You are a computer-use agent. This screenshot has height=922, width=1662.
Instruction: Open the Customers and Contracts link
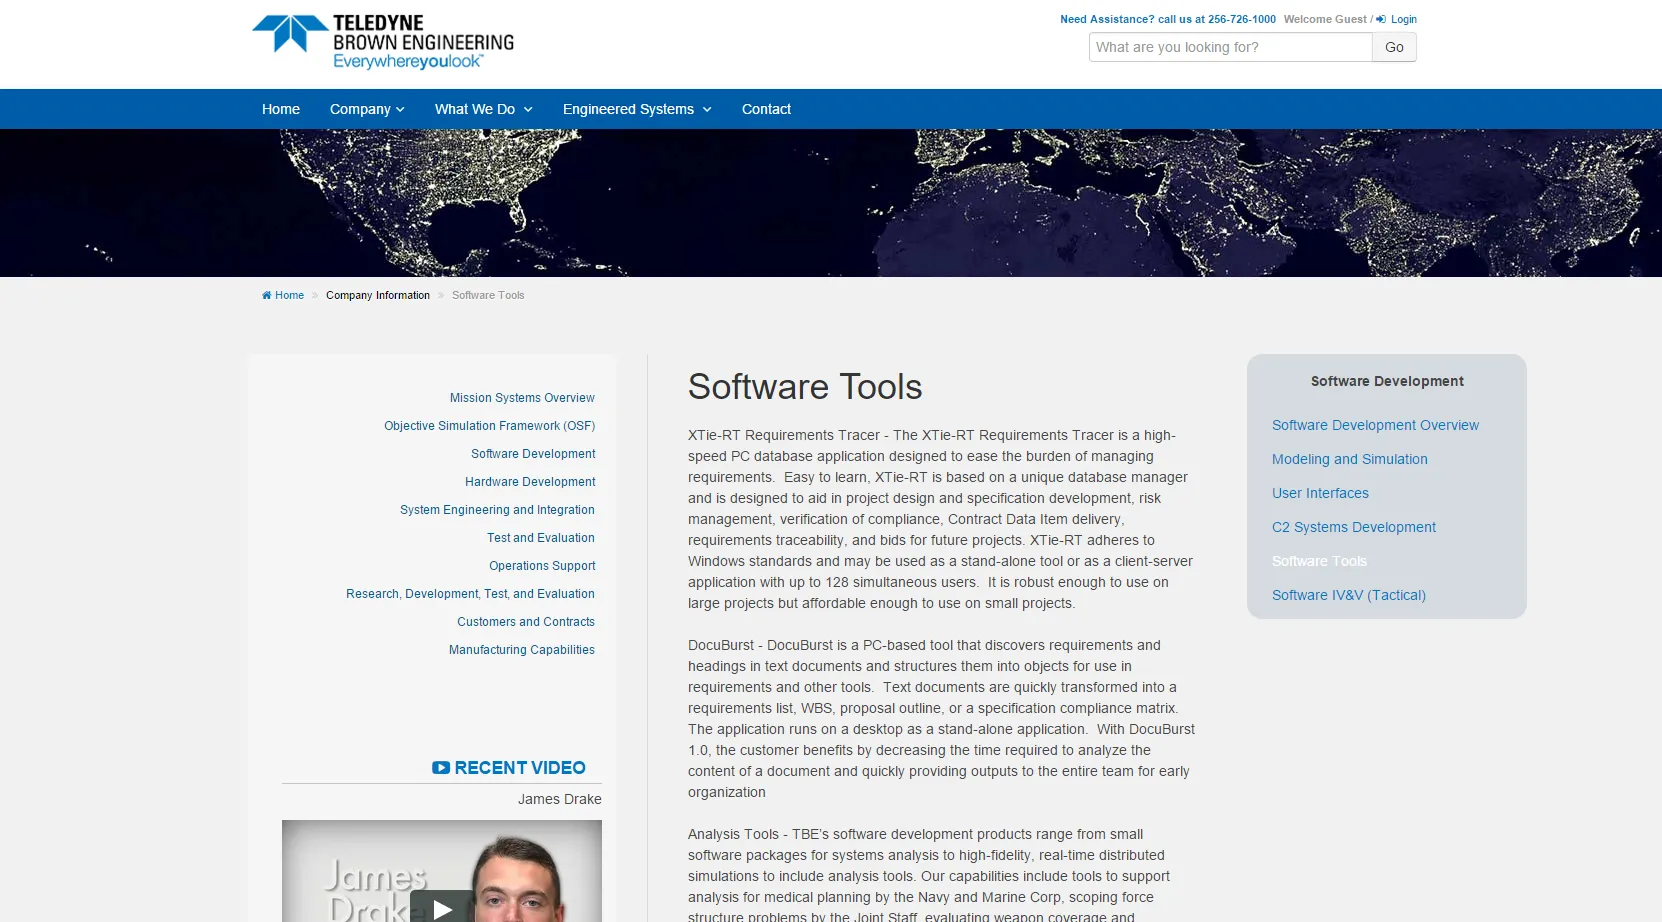(x=526, y=622)
